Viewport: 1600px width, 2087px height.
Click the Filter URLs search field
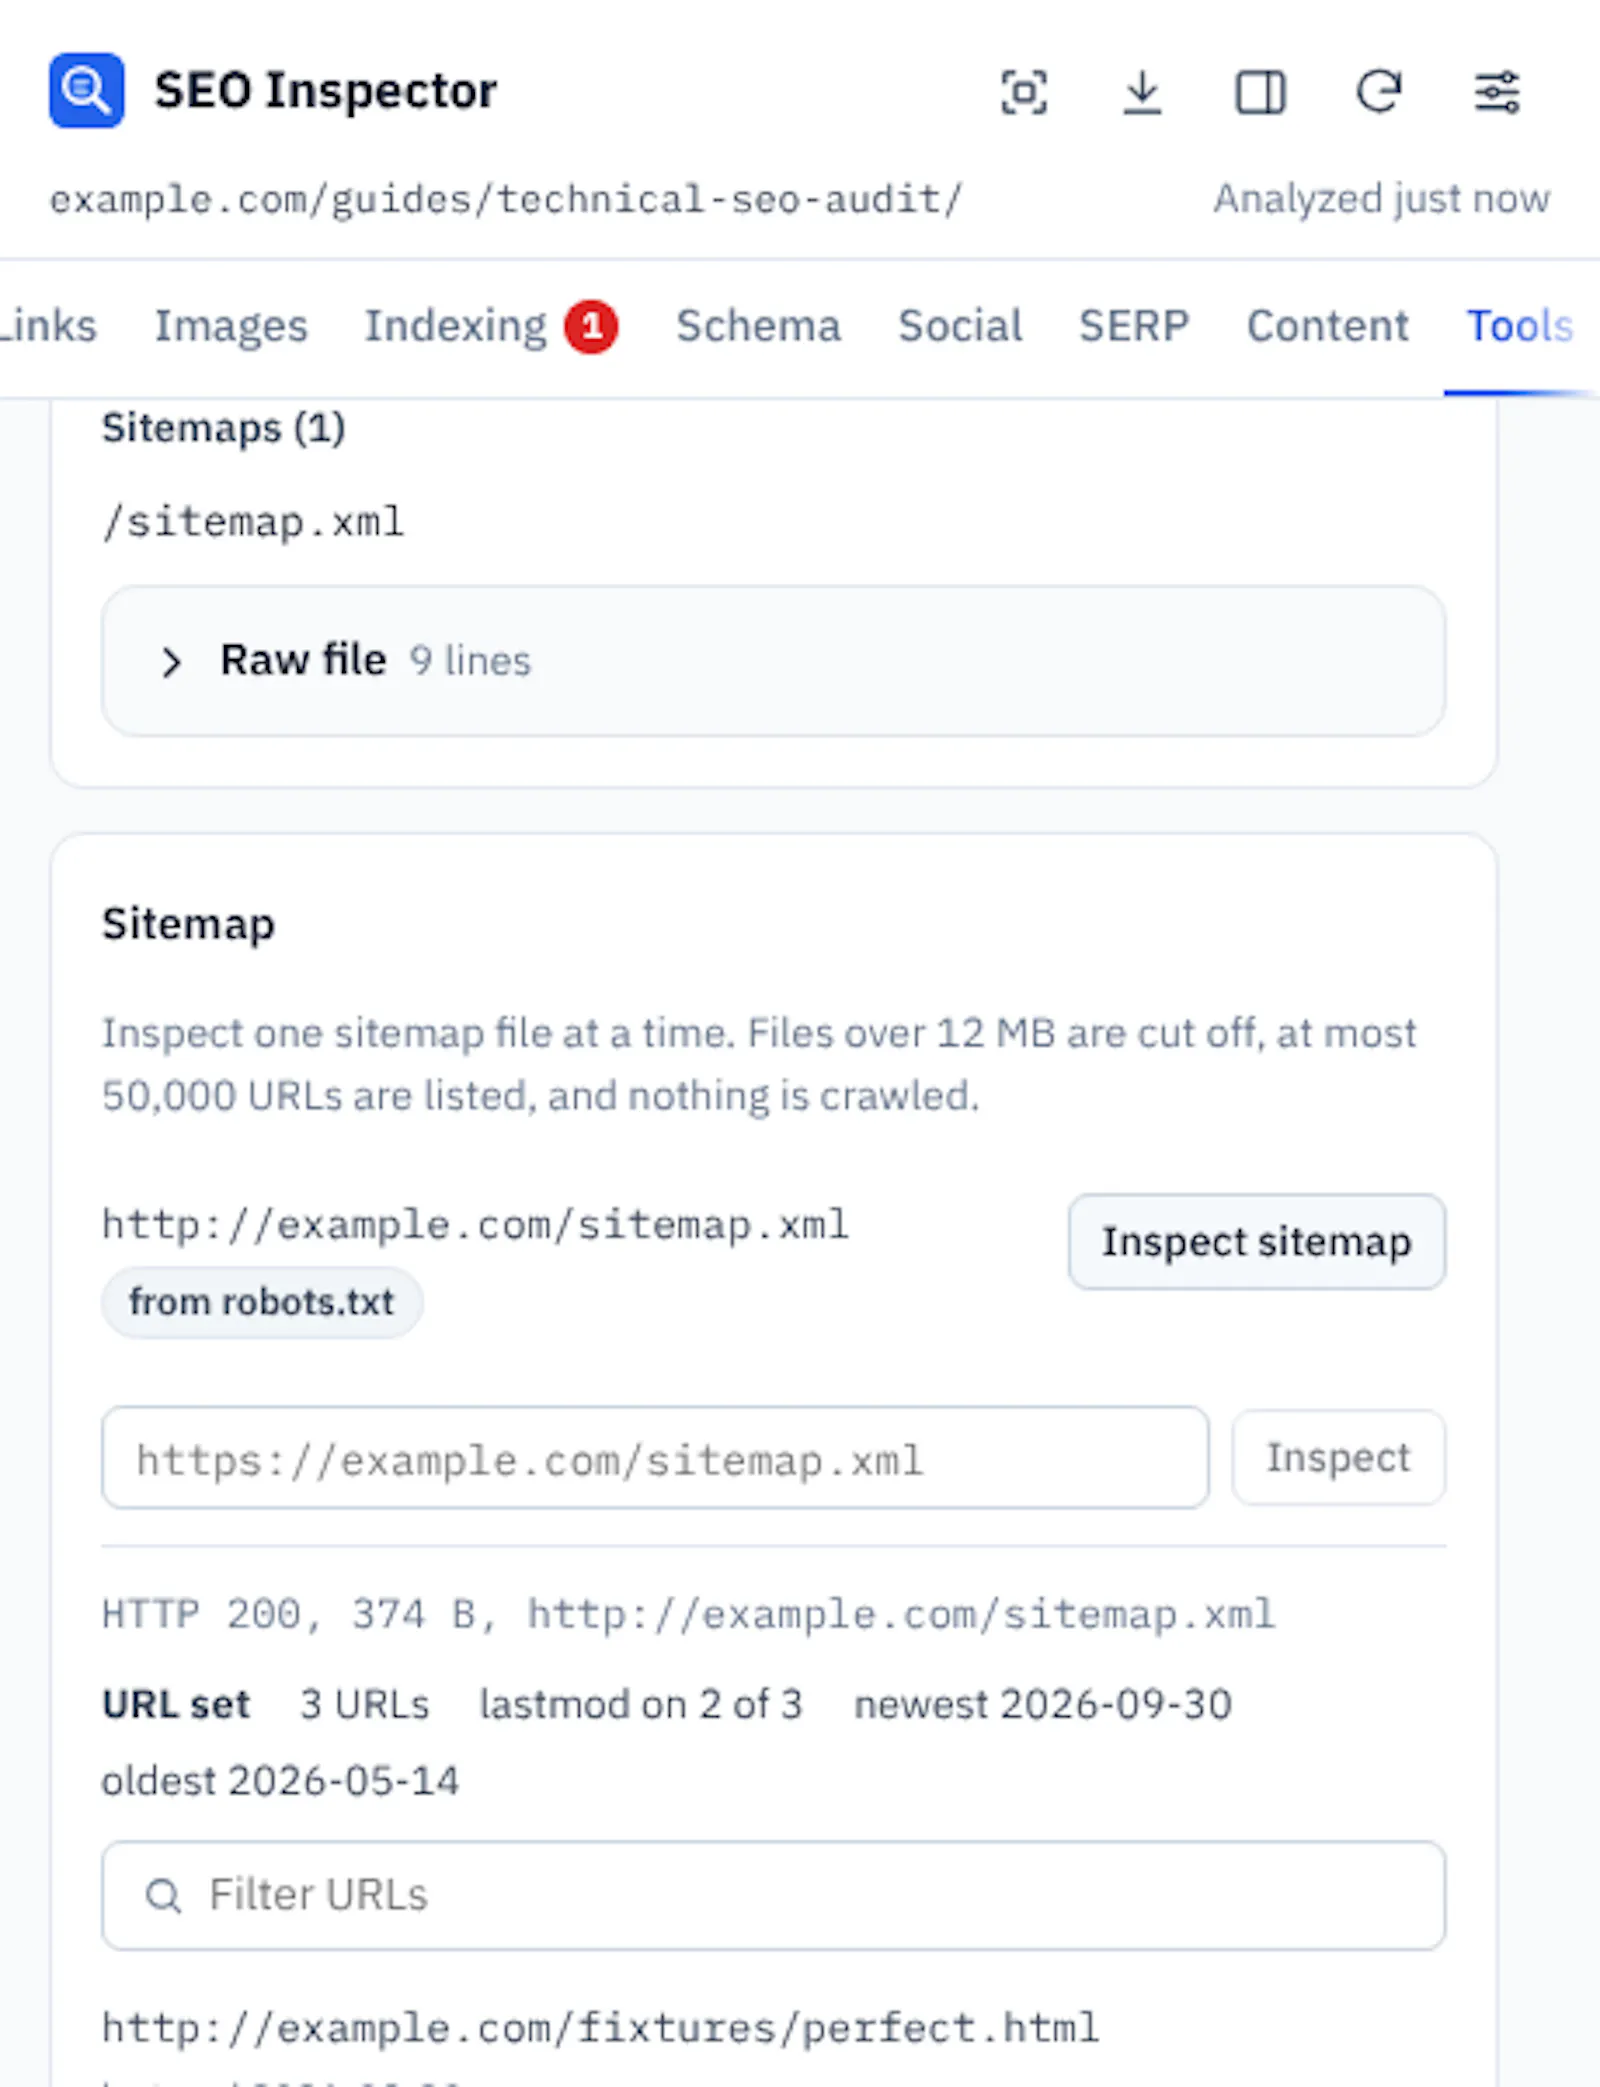point(773,1895)
